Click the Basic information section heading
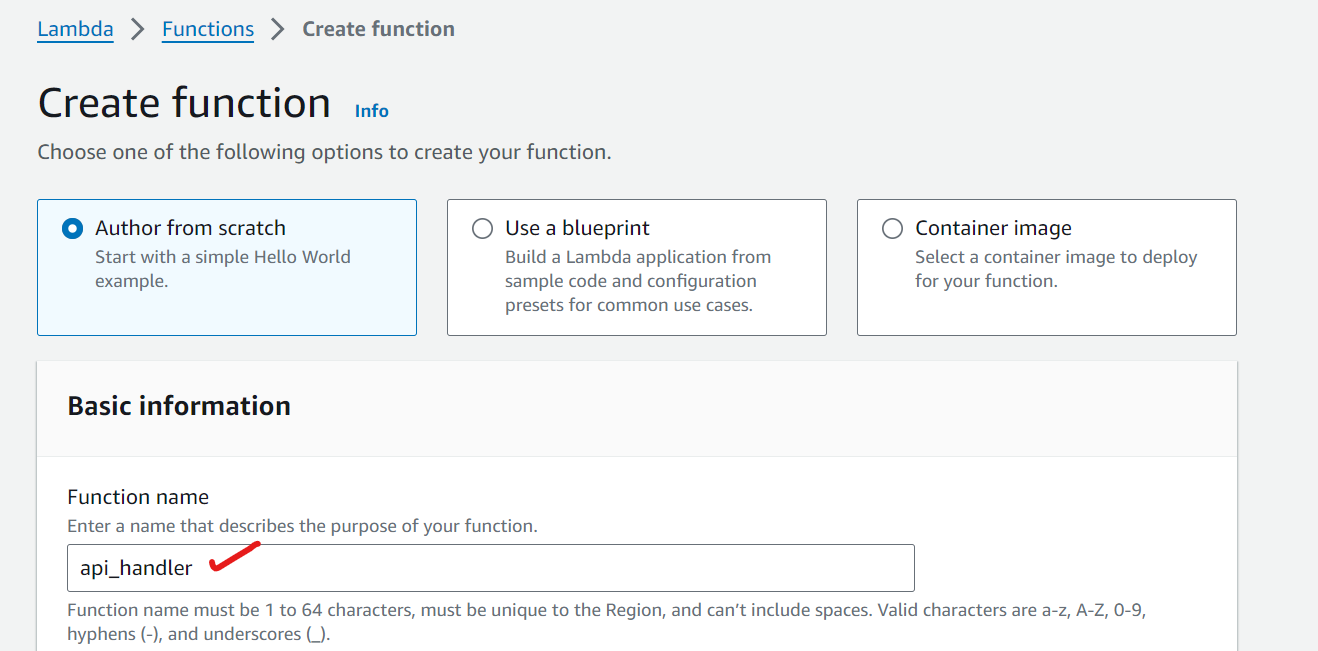This screenshot has width=1318, height=651. pos(179,406)
